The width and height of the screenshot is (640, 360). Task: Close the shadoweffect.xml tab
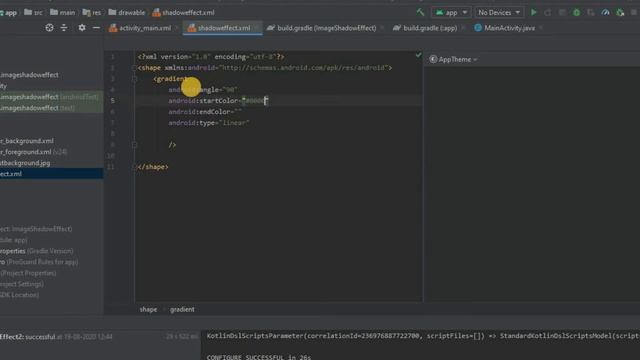(256, 28)
